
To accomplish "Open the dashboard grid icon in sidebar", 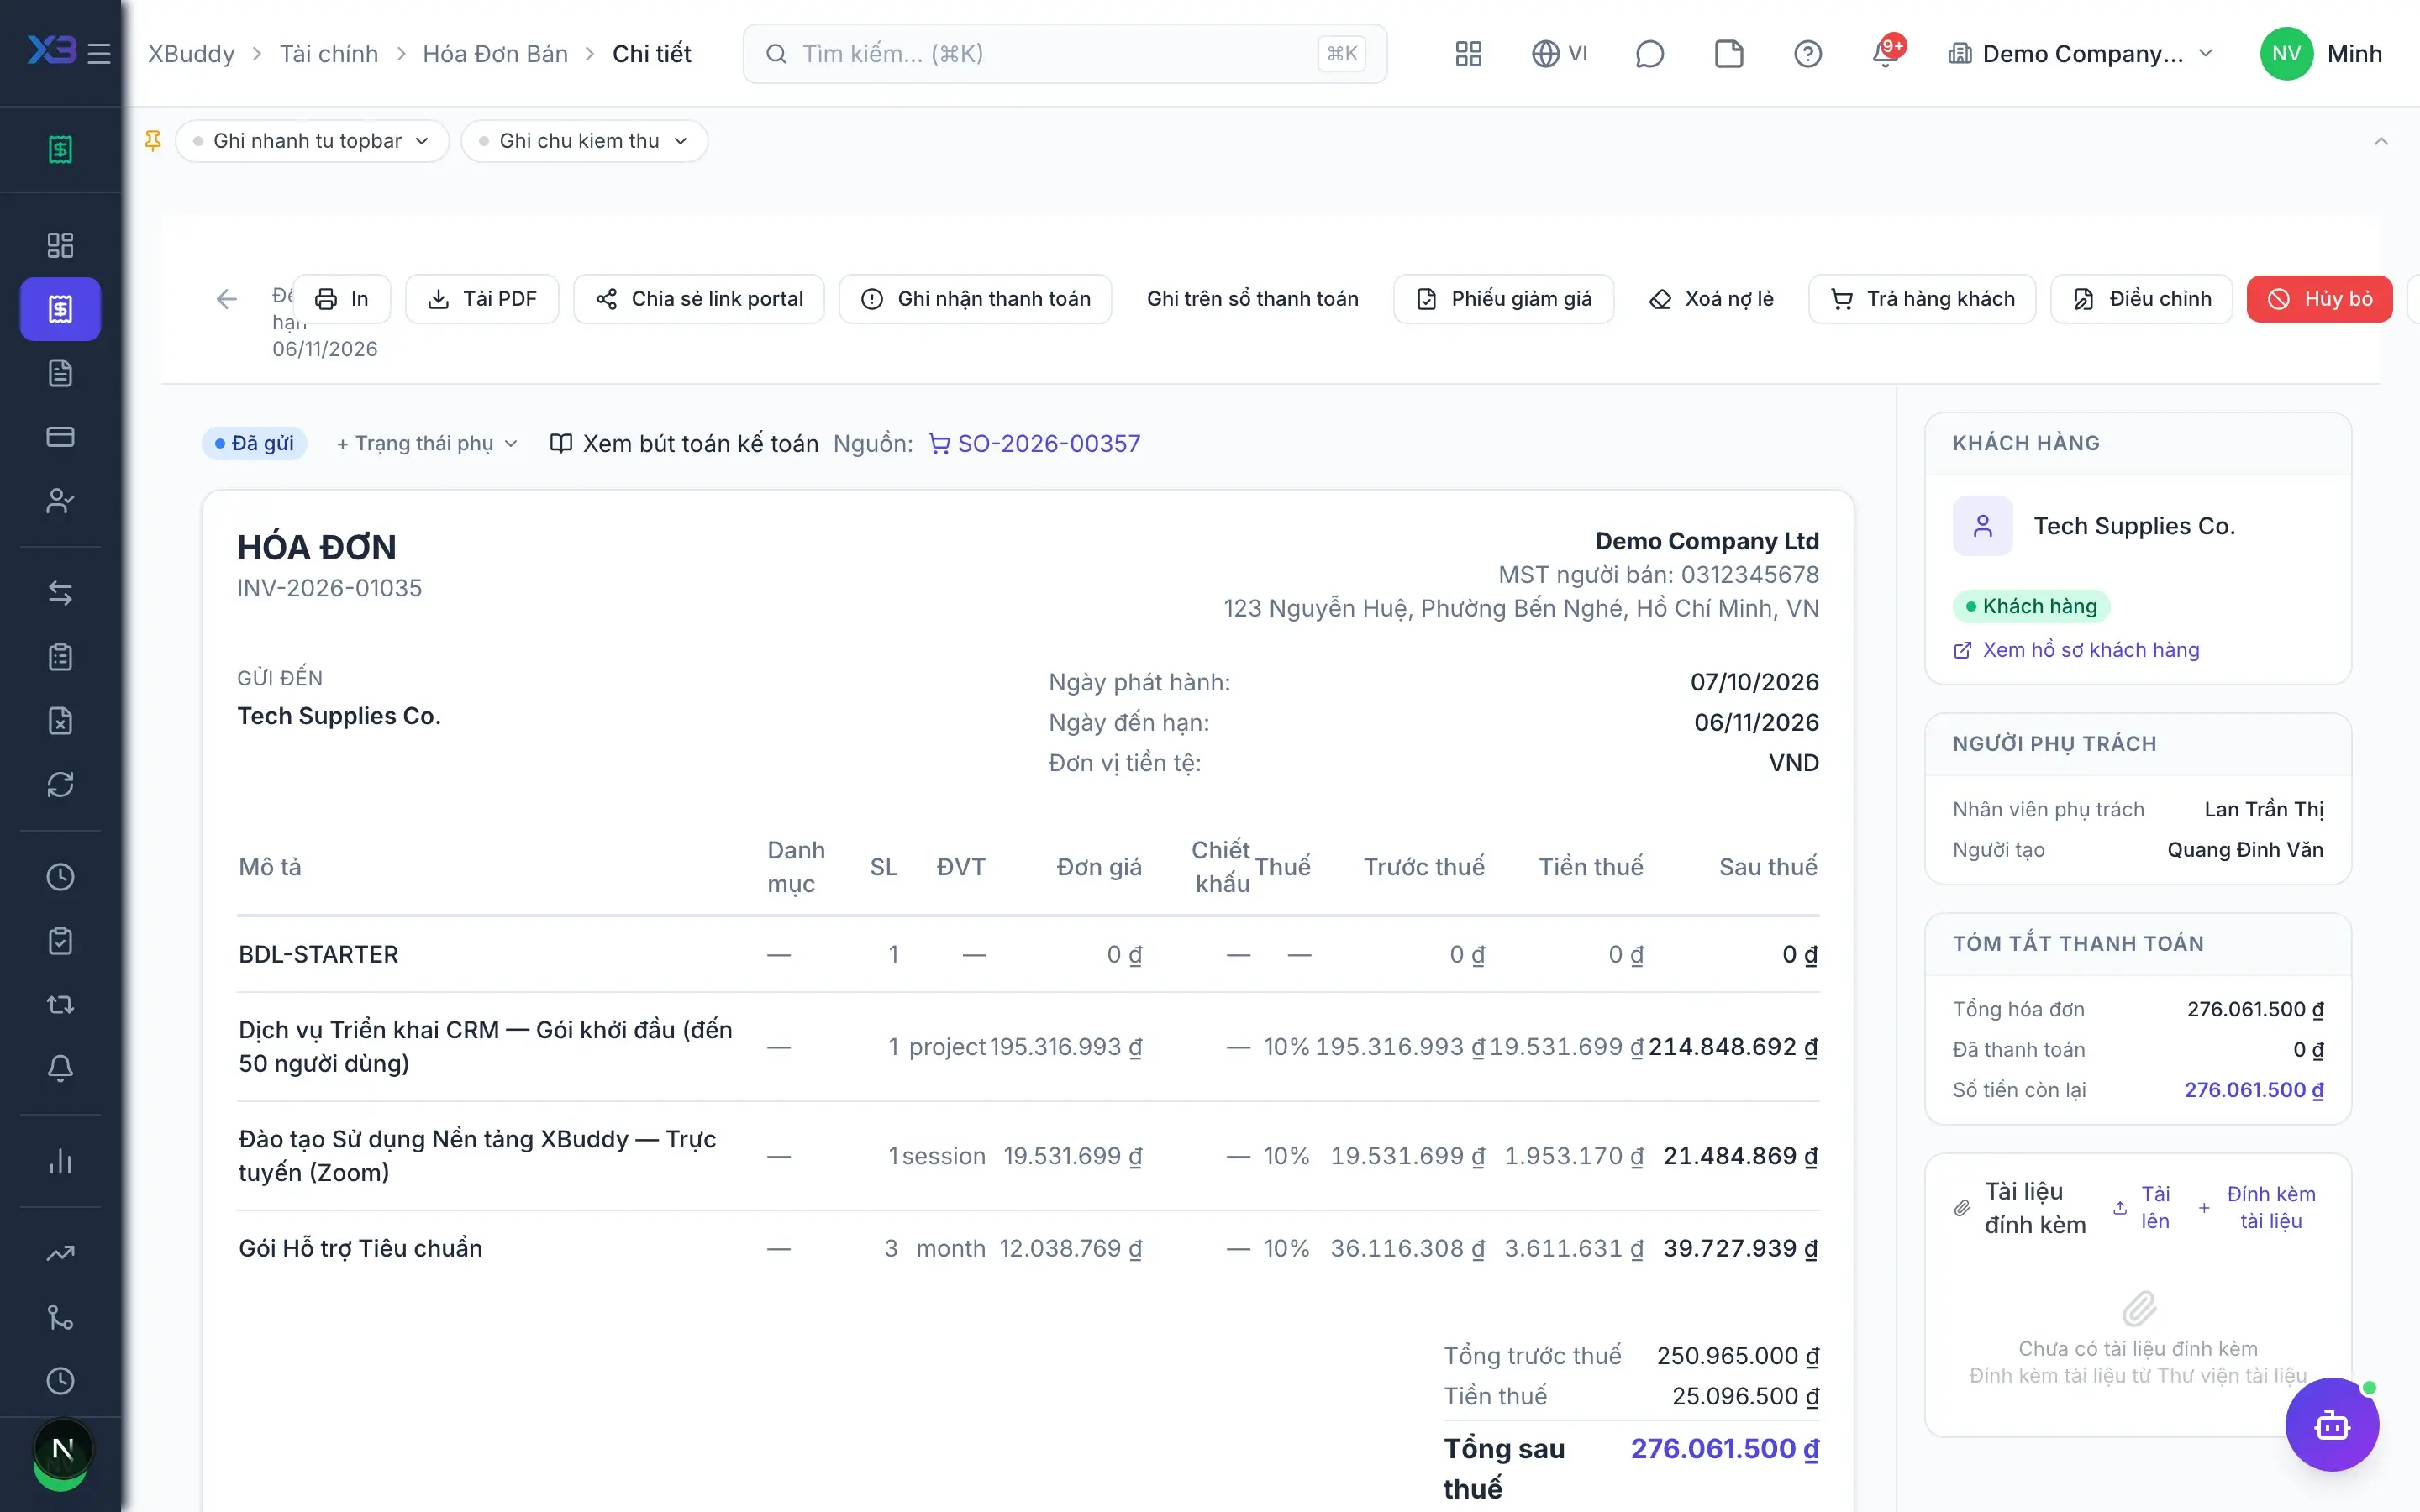I will pyautogui.click(x=60, y=245).
